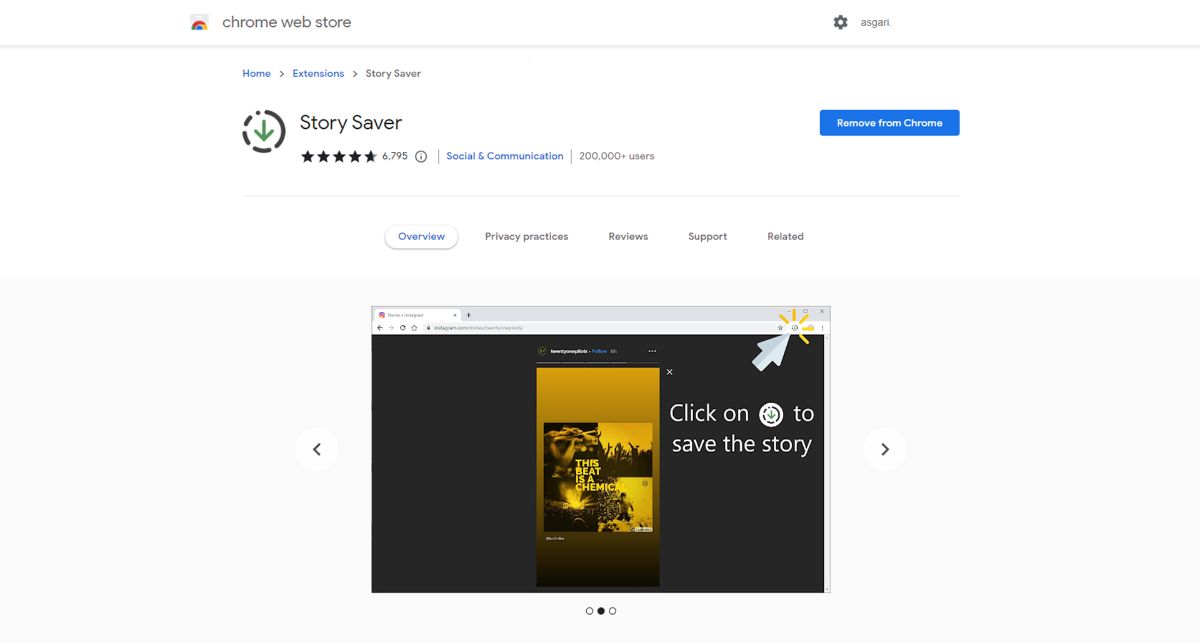Click the asgari account name
Viewport: 1200px width, 644px height.
pyautogui.click(x=876, y=22)
